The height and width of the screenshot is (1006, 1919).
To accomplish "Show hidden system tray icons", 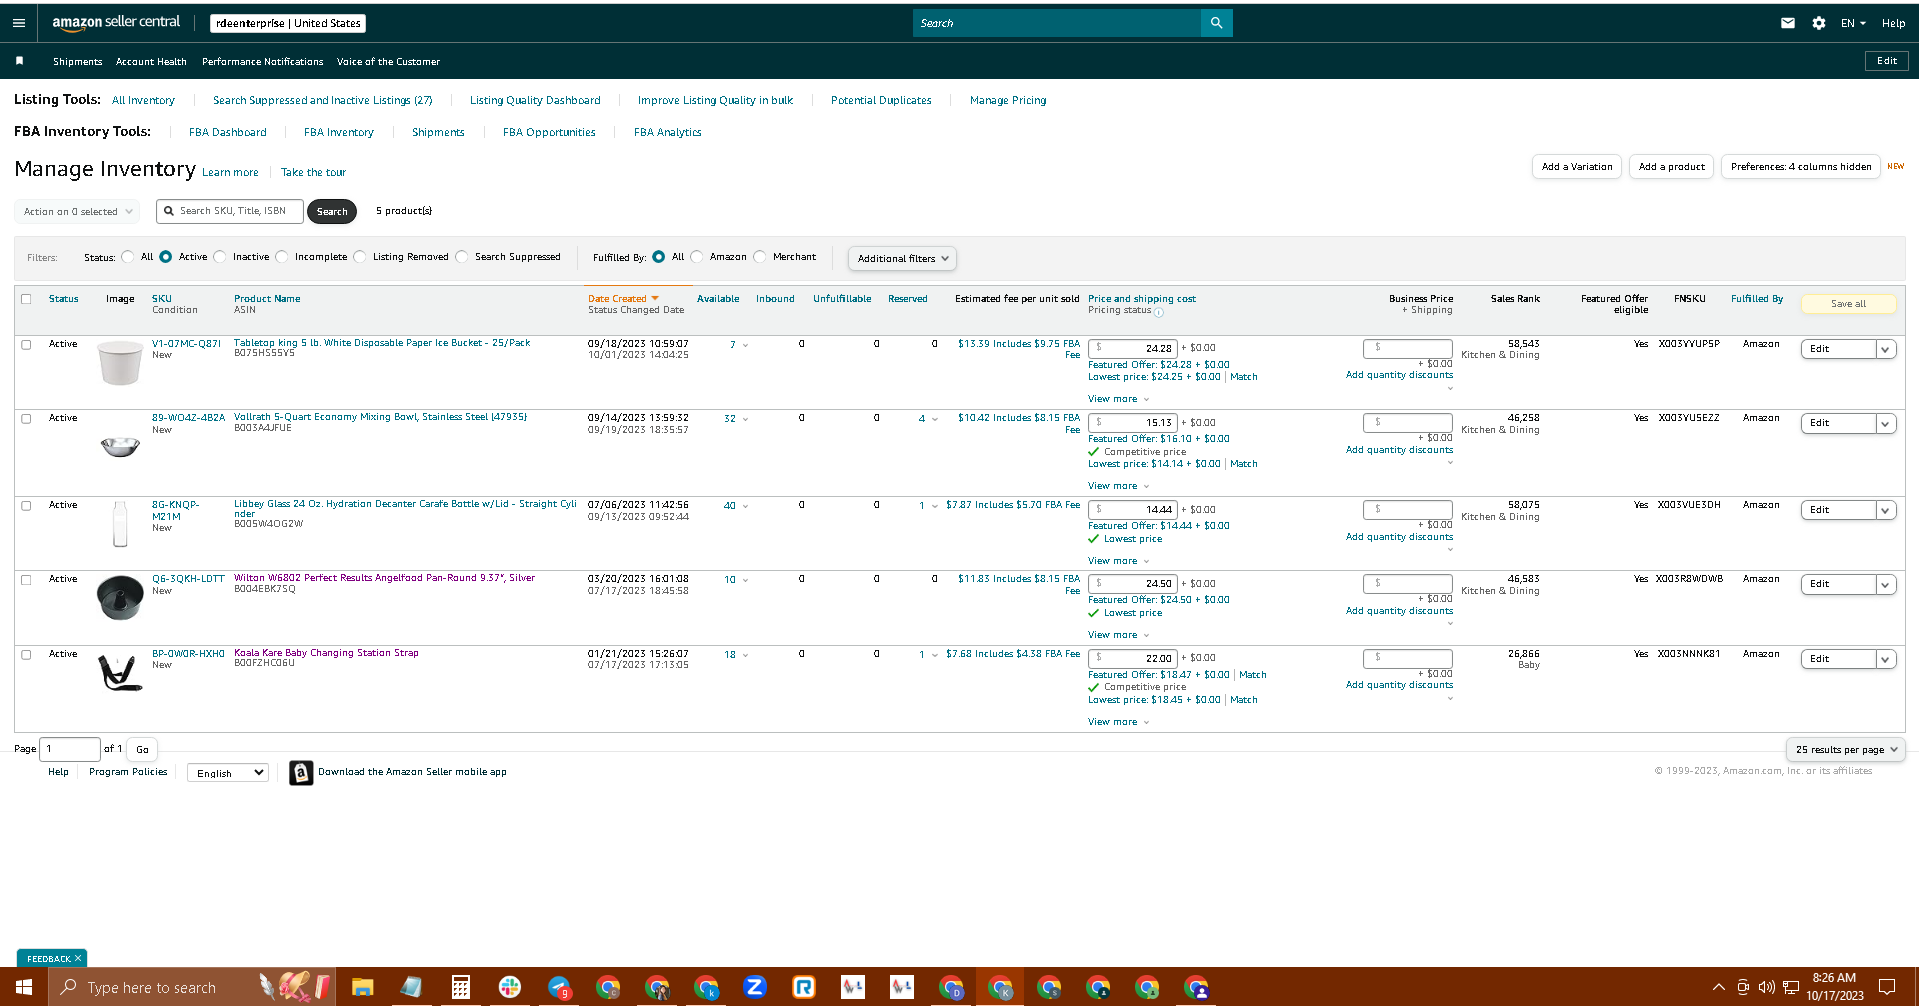I will pyautogui.click(x=1719, y=987).
